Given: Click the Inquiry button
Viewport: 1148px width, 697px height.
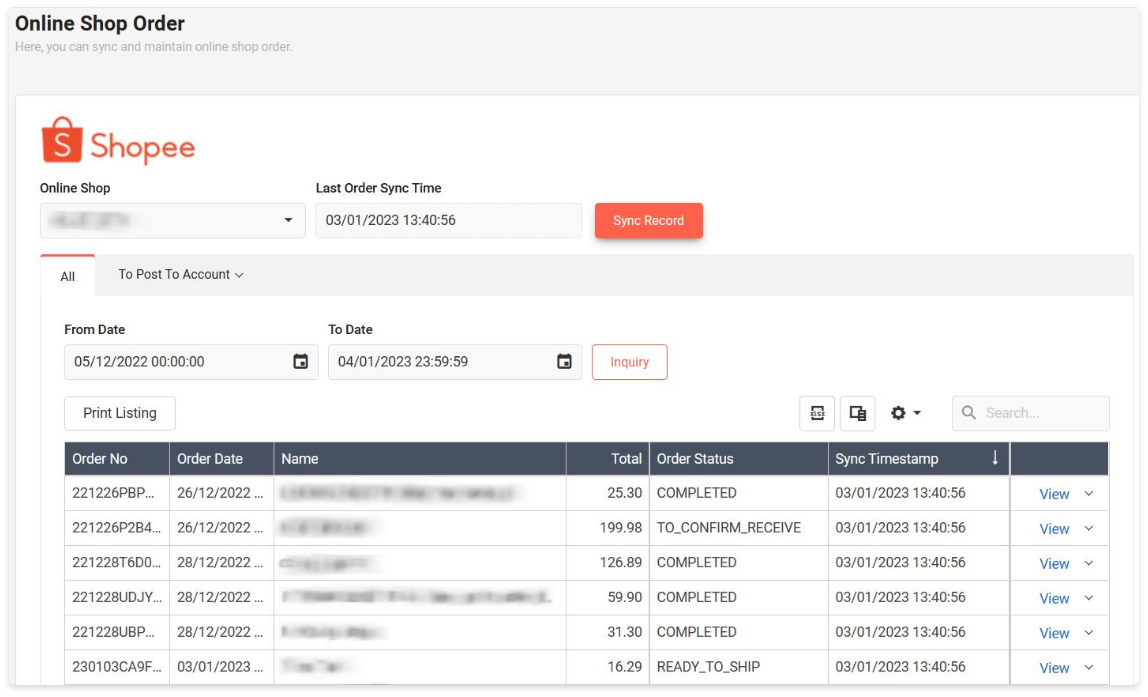Looking at the screenshot, I should [629, 362].
